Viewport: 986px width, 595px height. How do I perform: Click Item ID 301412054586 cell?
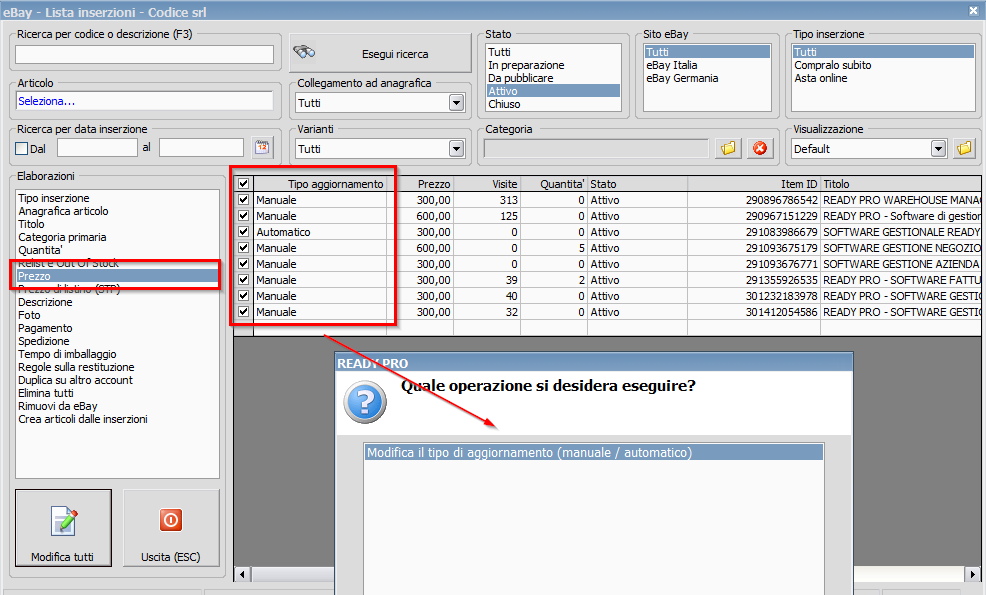pyautogui.click(x=754, y=312)
